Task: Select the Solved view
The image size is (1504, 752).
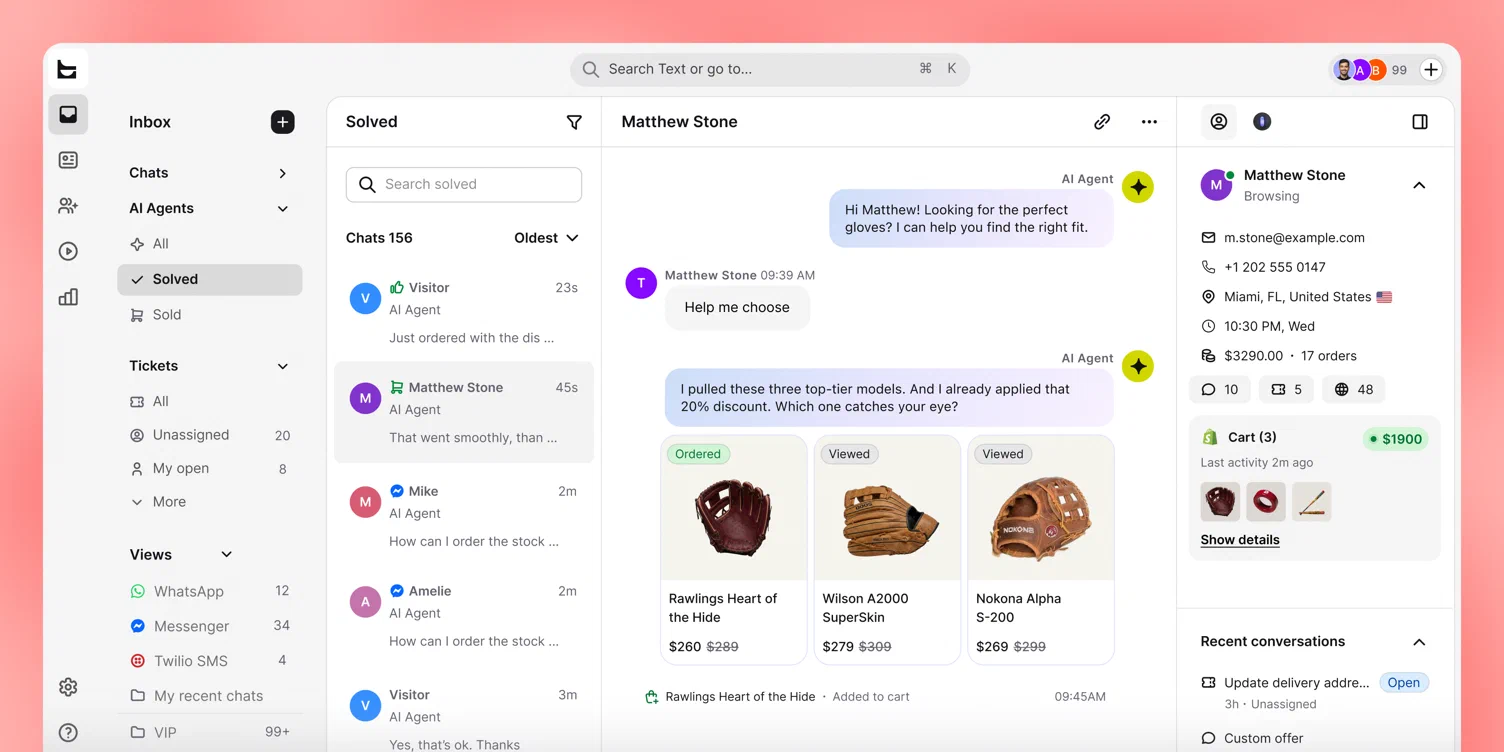Action: pos(210,280)
